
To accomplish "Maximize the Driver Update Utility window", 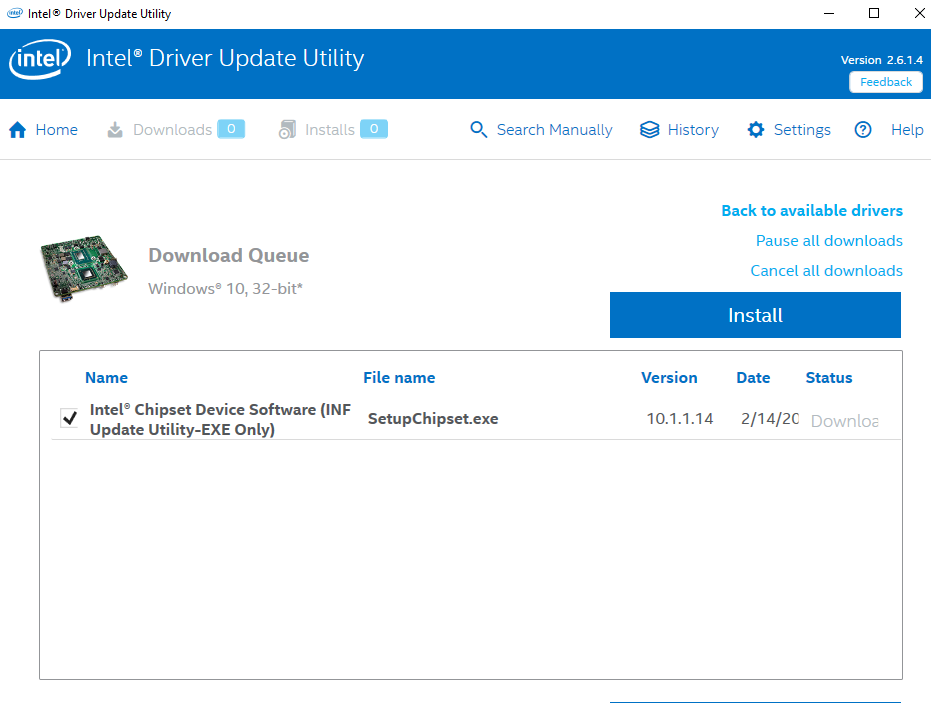I will coord(874,13).
